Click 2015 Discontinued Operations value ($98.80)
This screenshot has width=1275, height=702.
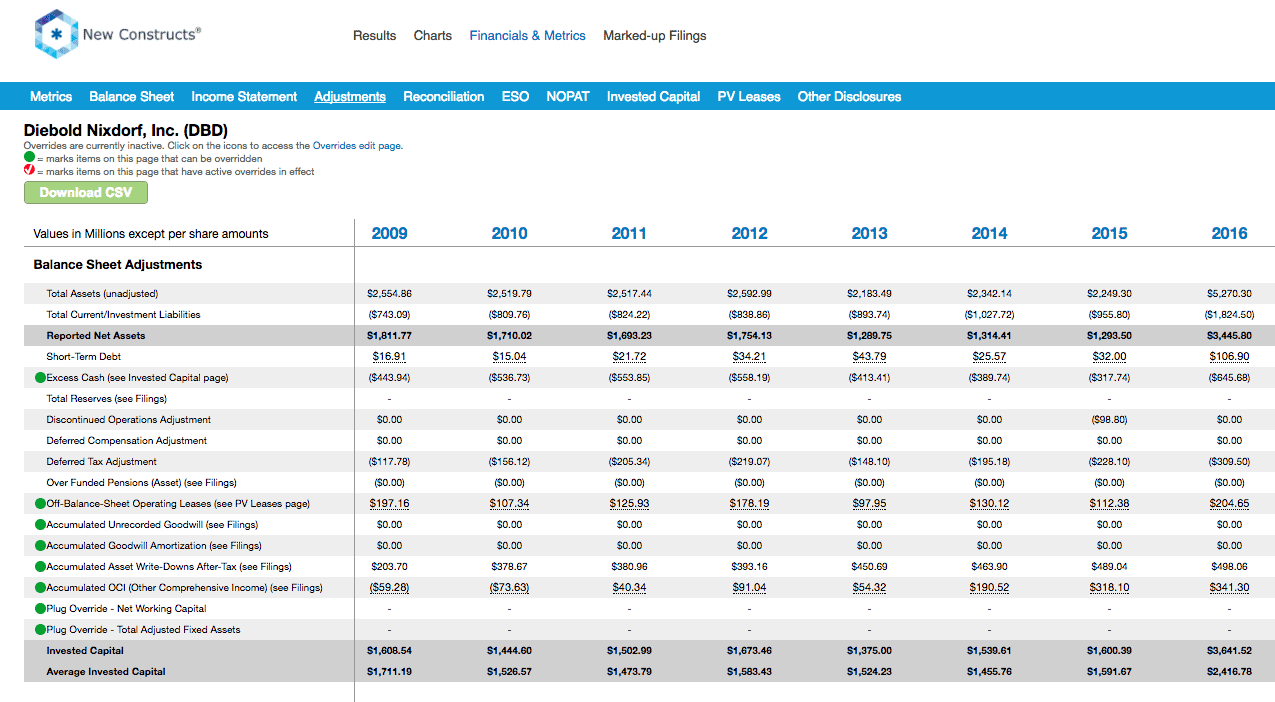pyautogui.click(x=1110, y=420)
